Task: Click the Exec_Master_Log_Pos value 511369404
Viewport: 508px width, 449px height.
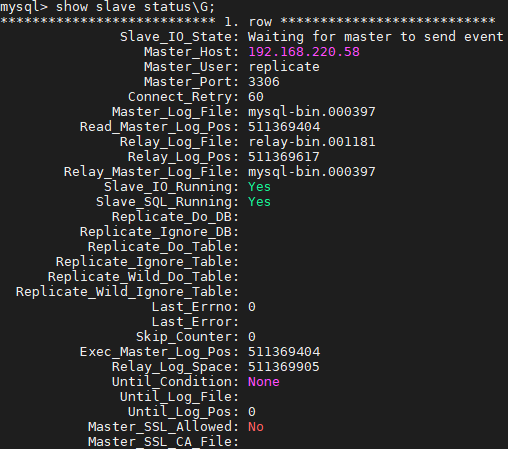Action: coord(284,352)
